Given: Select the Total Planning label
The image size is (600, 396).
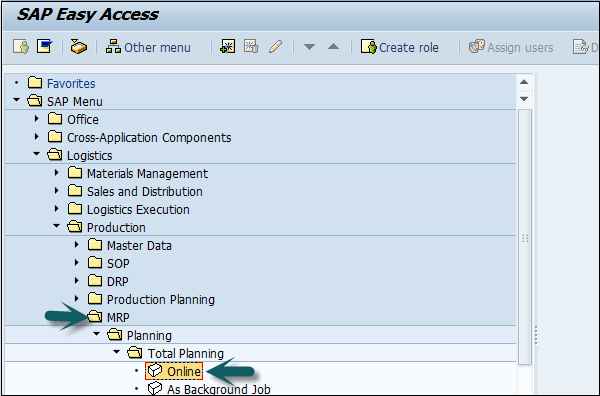Looking at the screenshot, I should (x=186, y=354).
